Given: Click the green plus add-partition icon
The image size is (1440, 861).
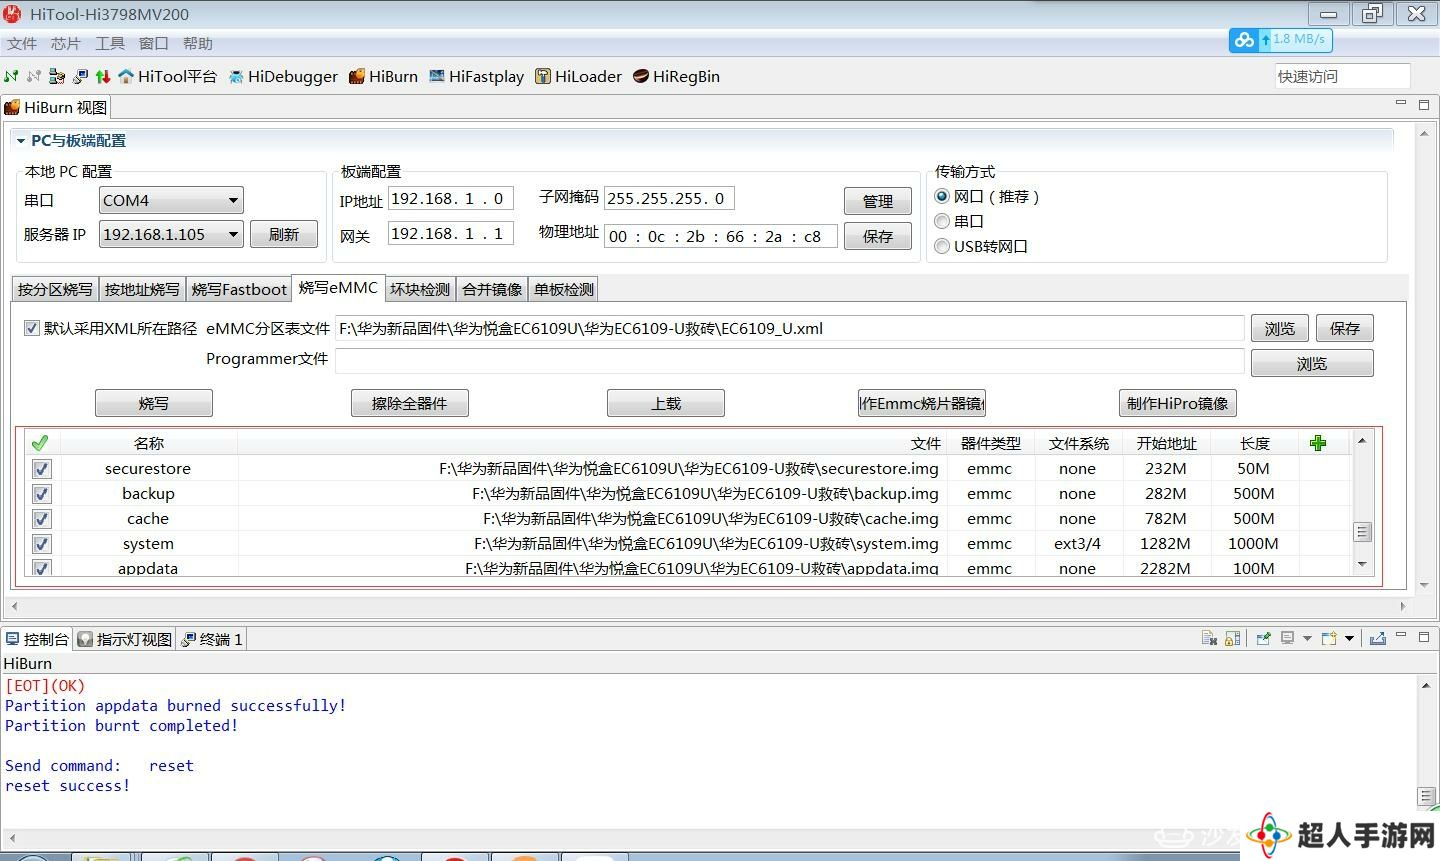Looking at the screenshot, I should point(1318,443).
